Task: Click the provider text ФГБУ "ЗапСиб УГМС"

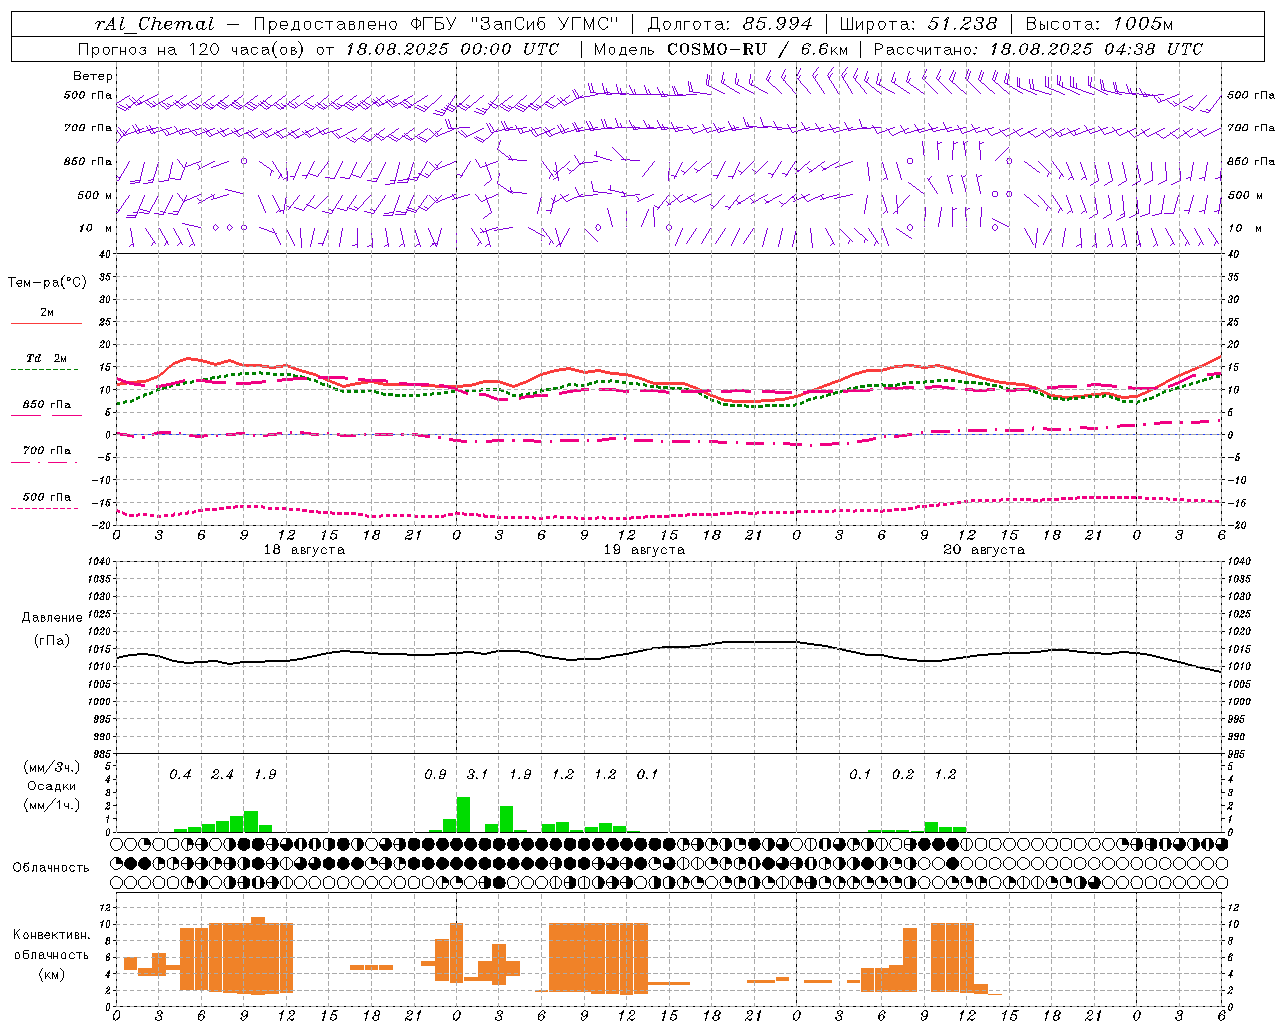Action: (x=515, y=24)
